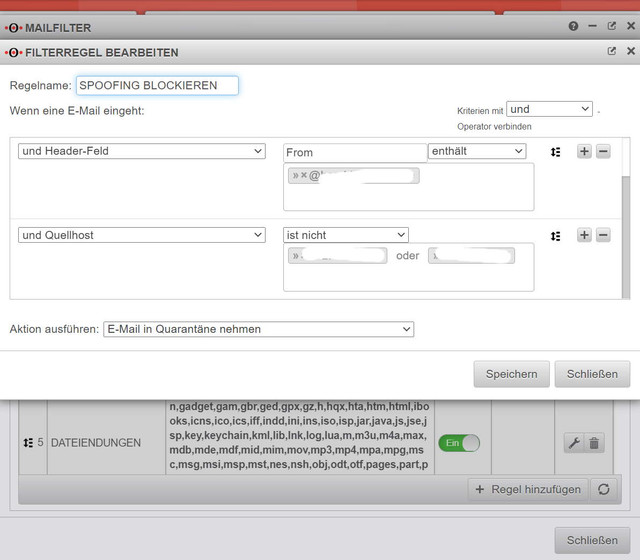Image resolution: width=640 pixels, height=560 pixels.
Task: Click Schließen in Mailfilter window
Action: (x=592, y=540)
